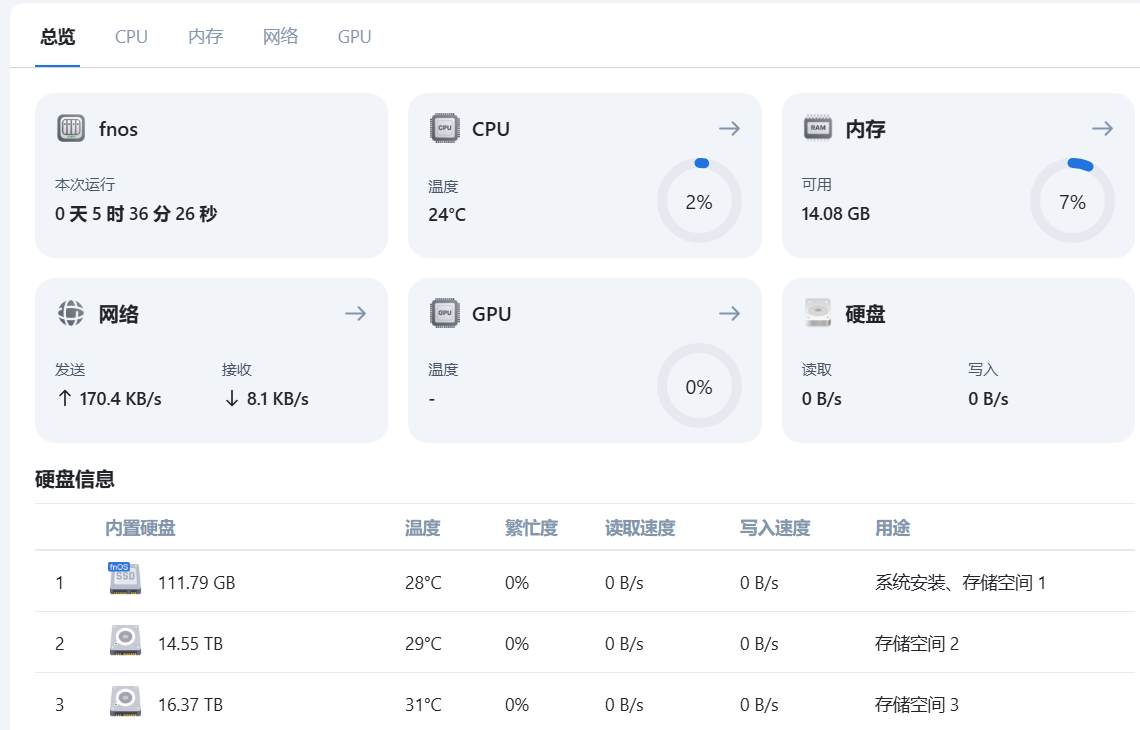Viewport: 1140px width, 730px height.
Task: Click the CPU chip icon
Action: pyautogui.click(x=443, y=128)
